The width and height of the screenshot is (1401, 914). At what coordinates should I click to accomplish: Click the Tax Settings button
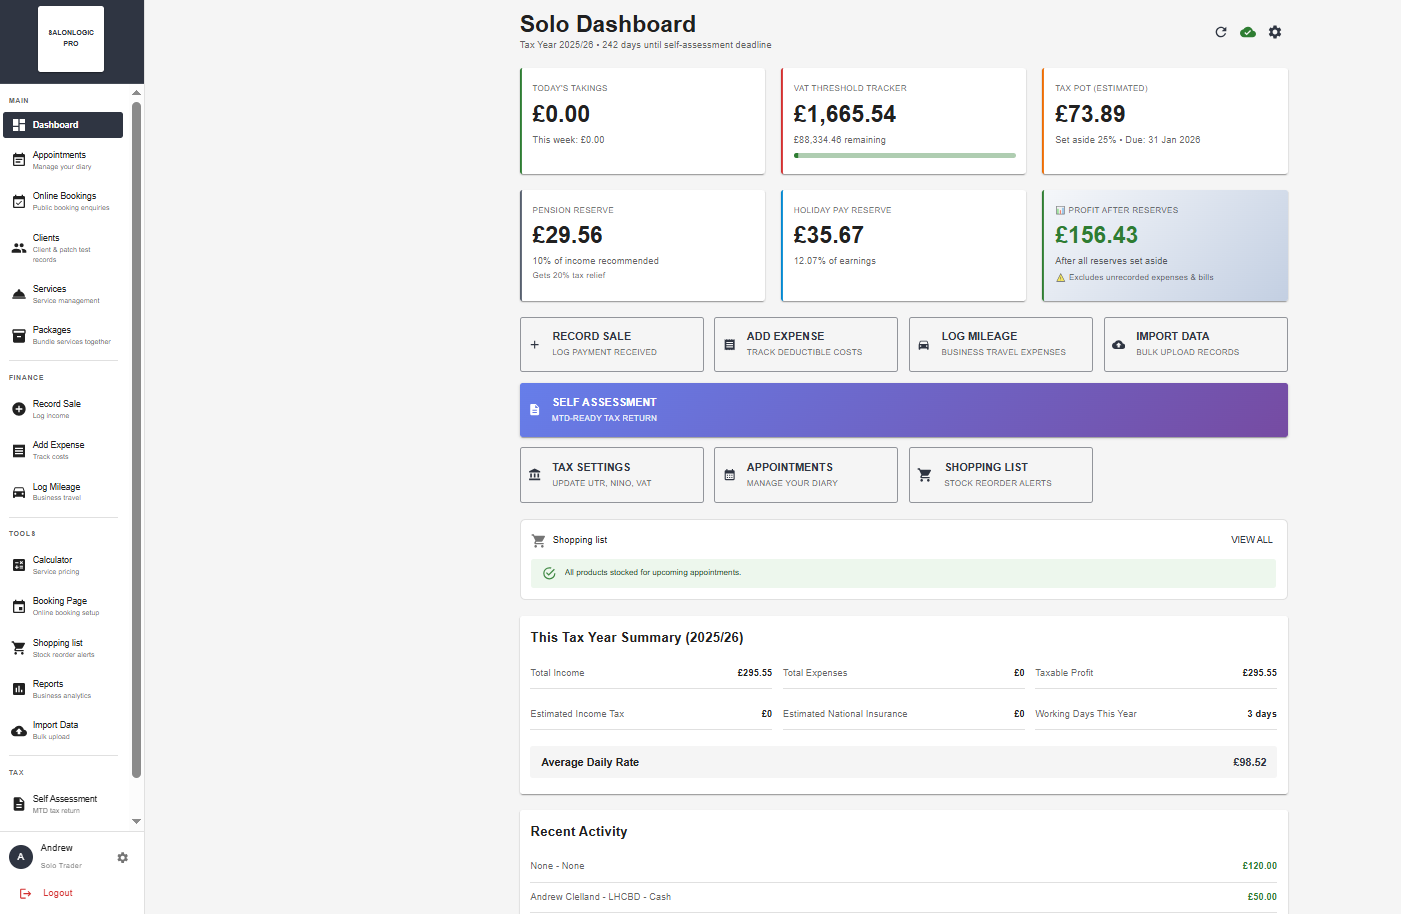(x=612, y=475)
